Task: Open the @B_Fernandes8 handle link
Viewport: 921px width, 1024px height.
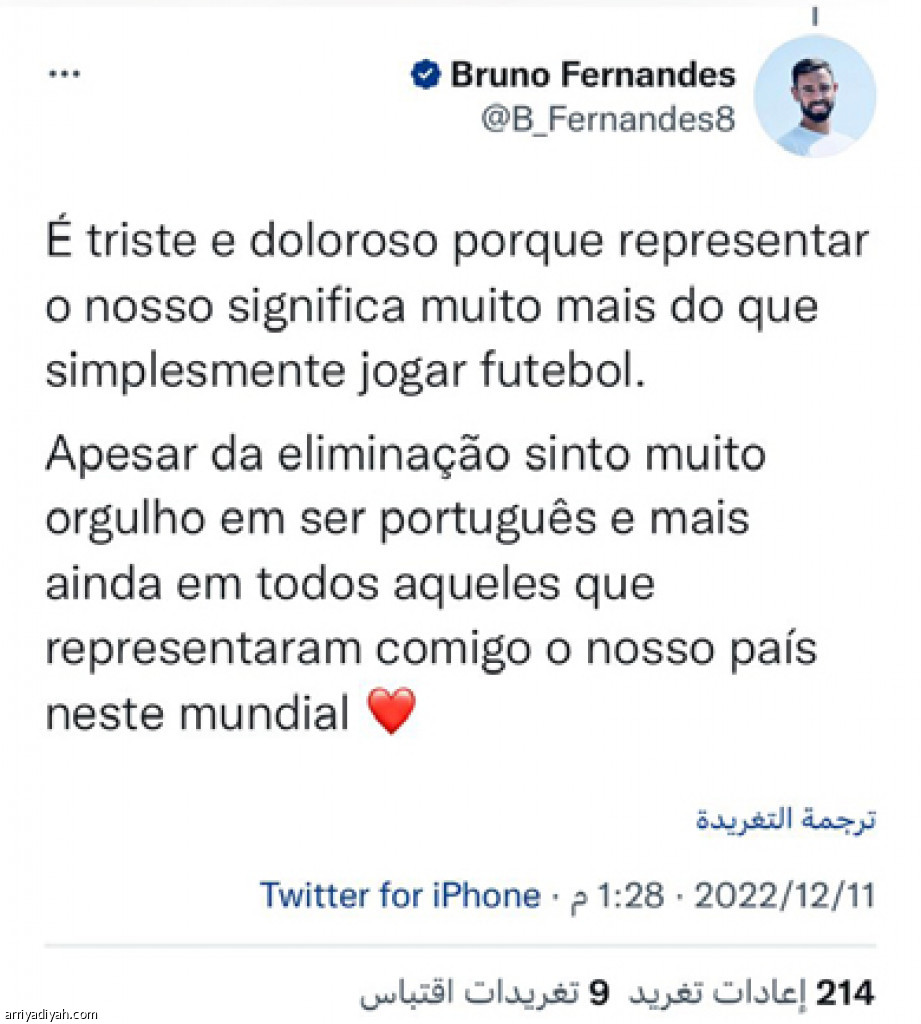Action: [x=608, y=119]
